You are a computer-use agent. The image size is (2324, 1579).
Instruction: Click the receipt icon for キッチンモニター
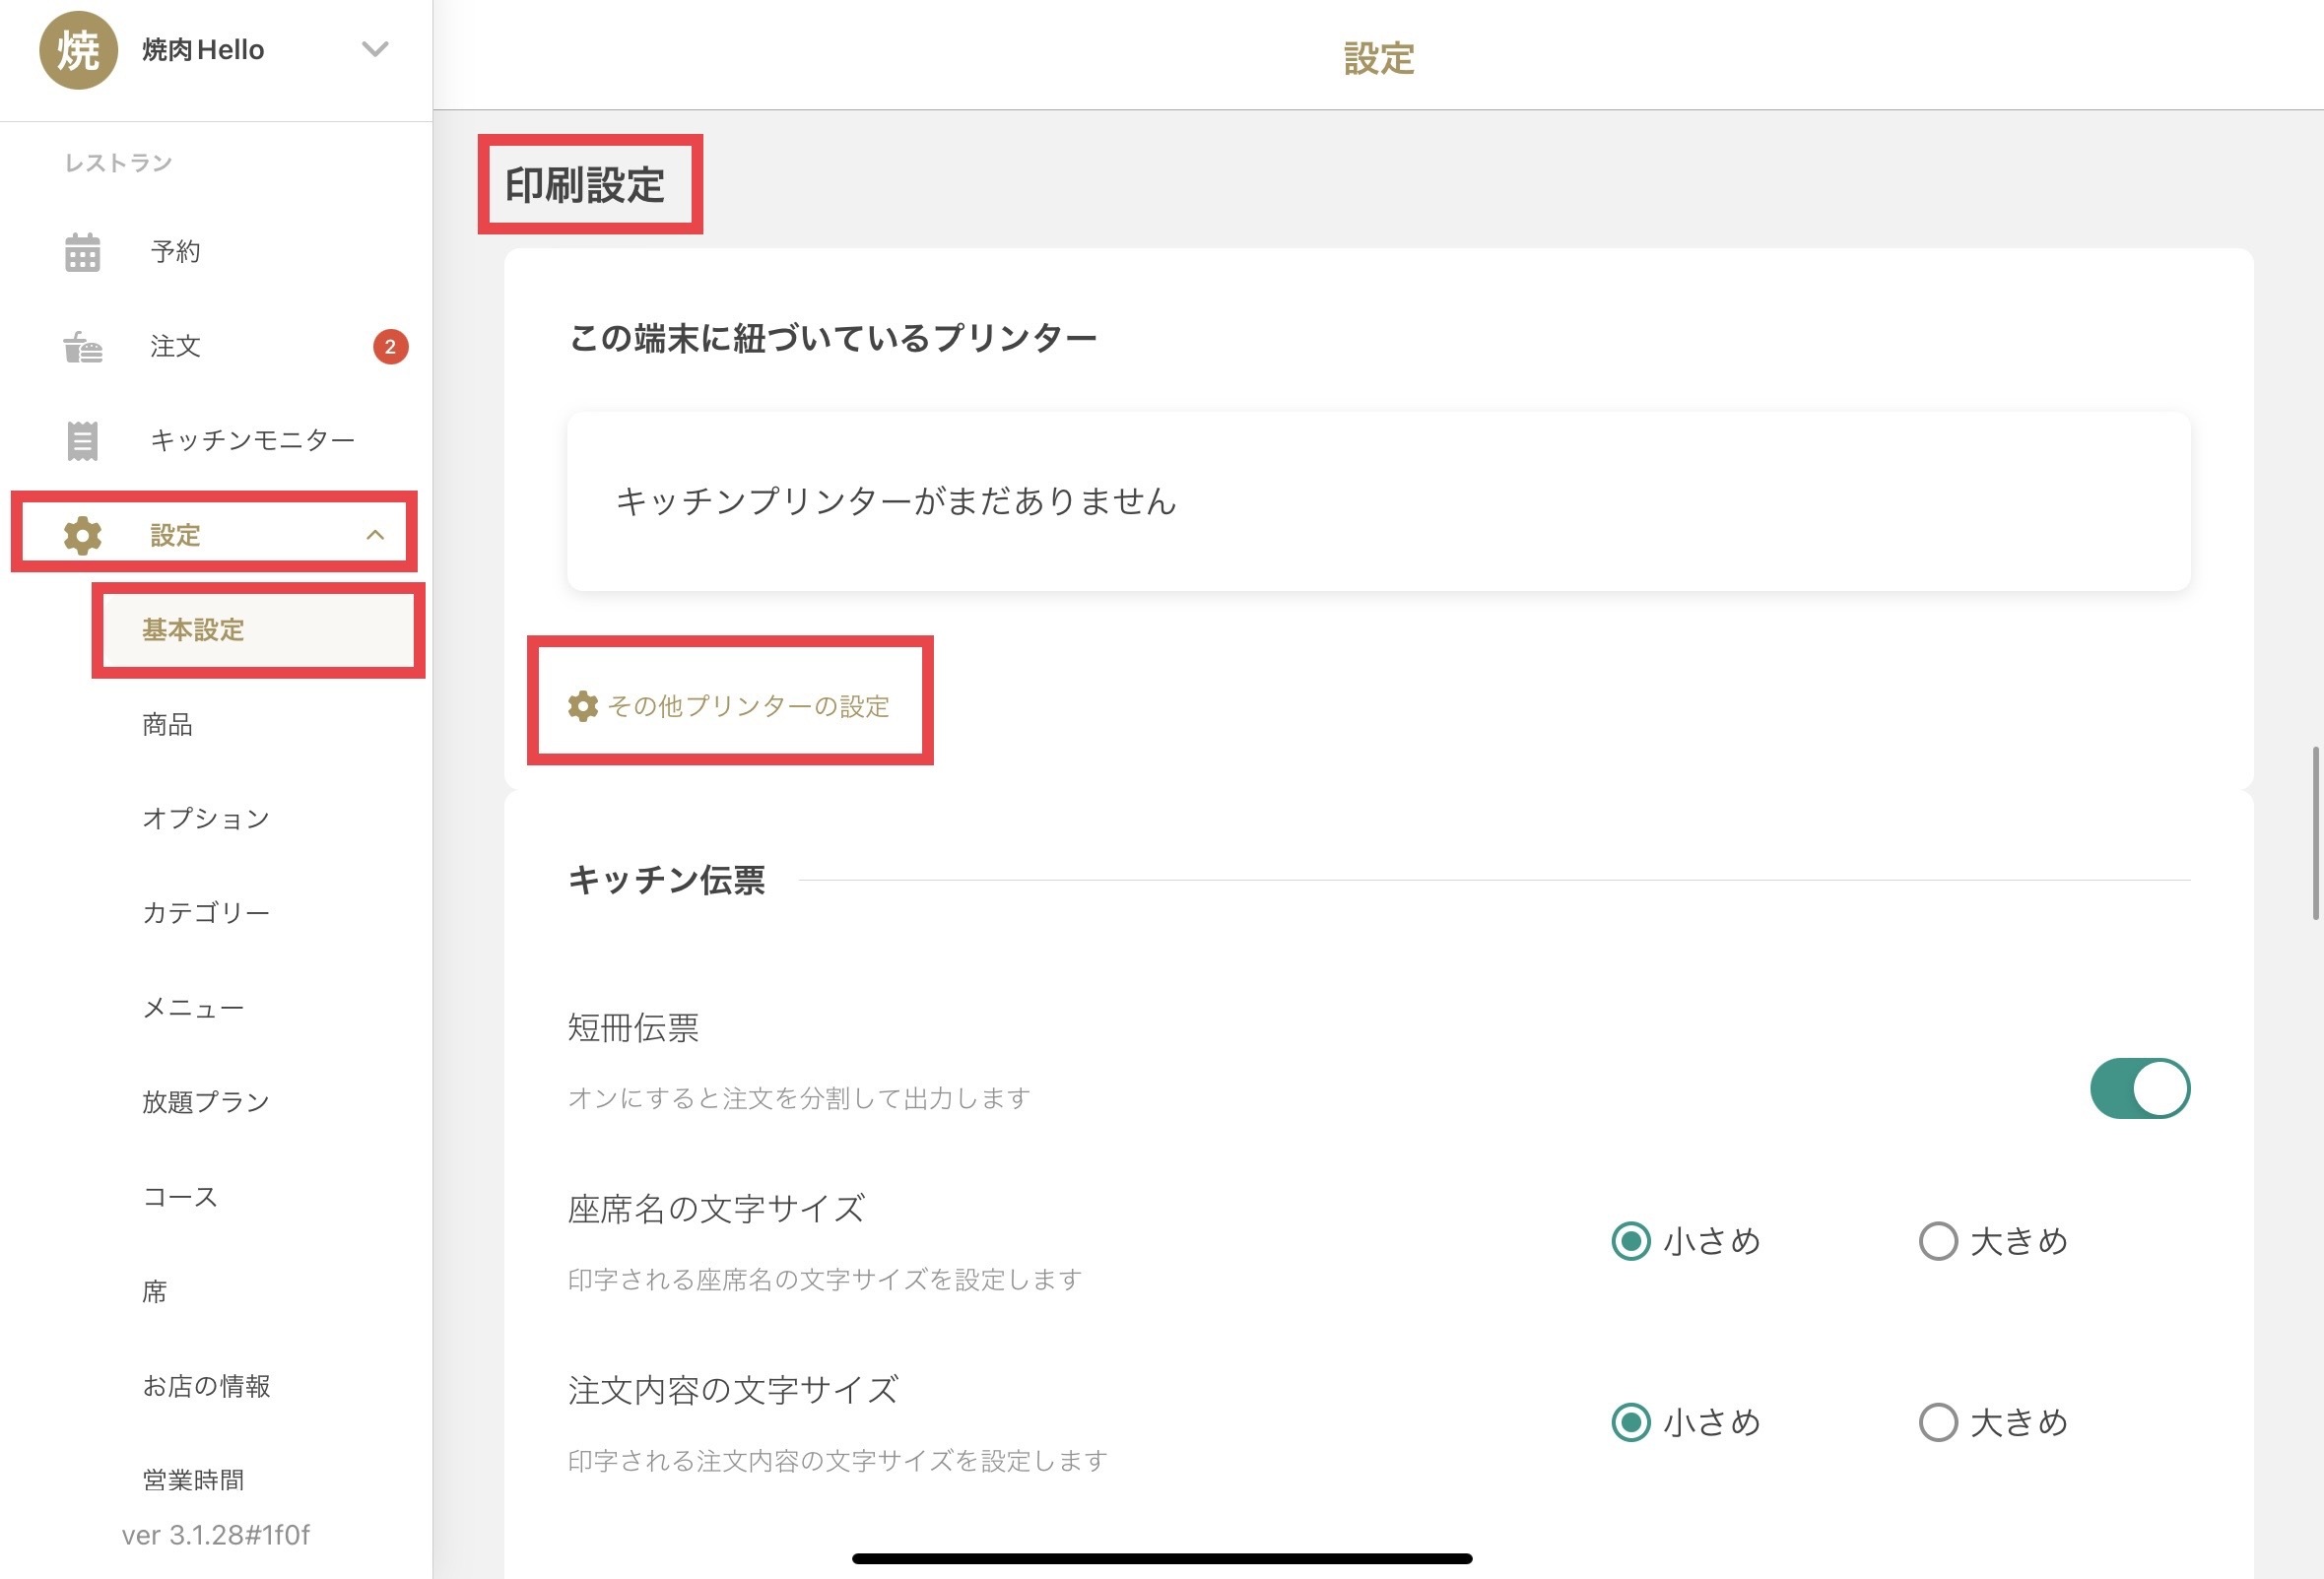82,441
